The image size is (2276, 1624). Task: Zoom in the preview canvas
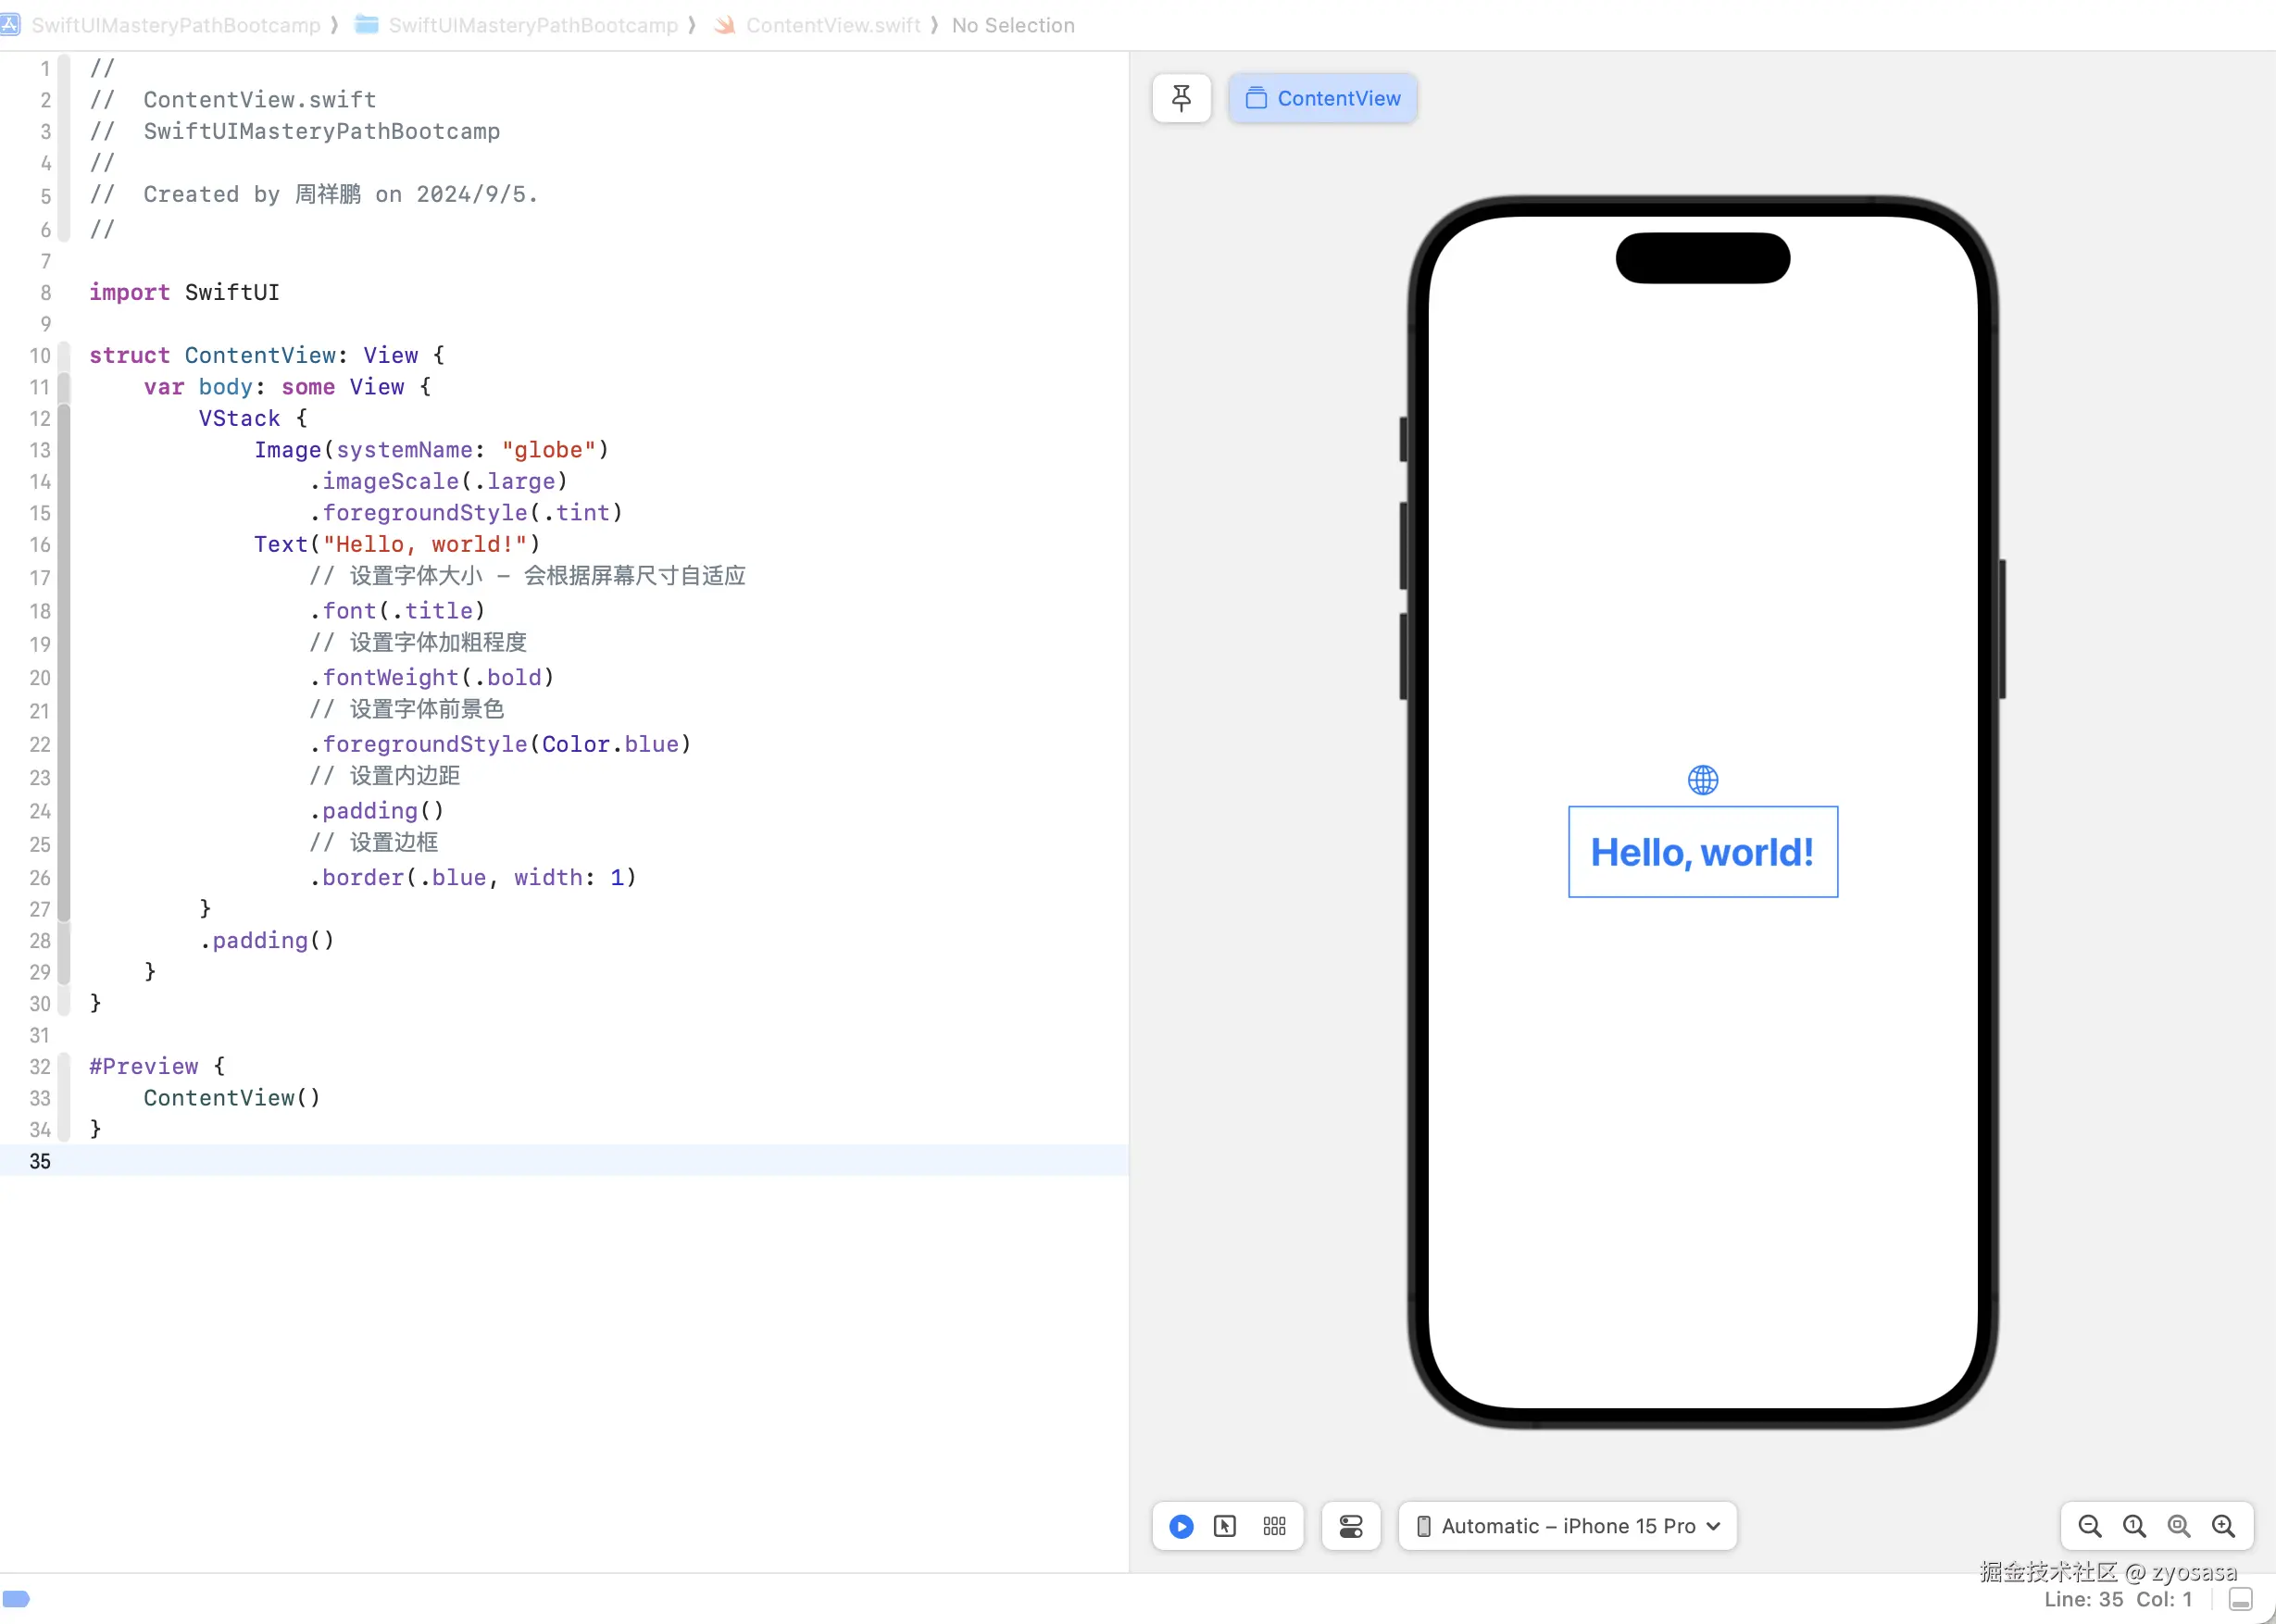click(2223, 1526)
